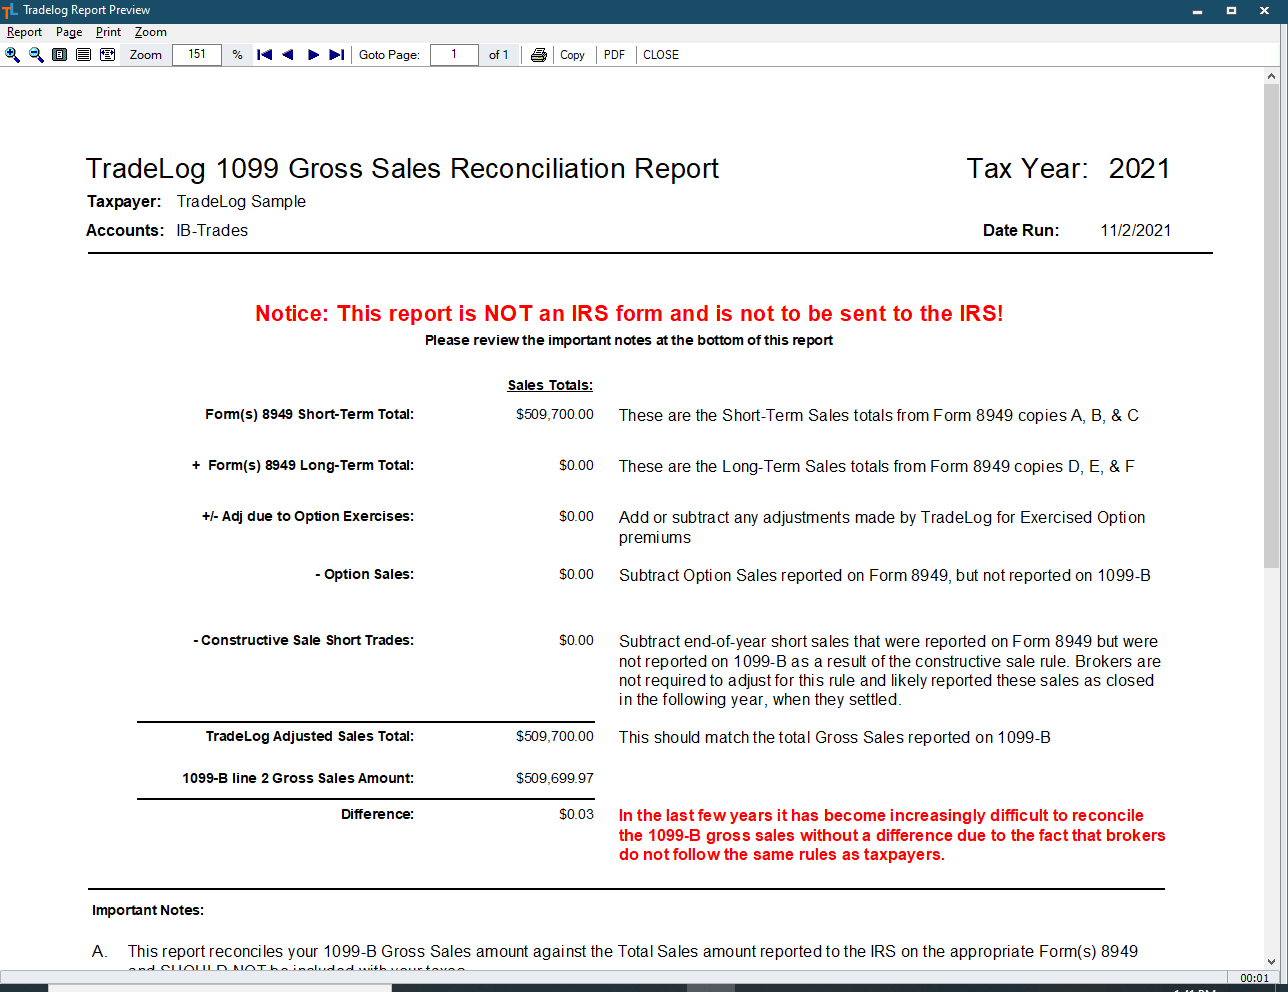Click the scrollbar up arrow
1288x992 pixels.
tap(1271, 76)
